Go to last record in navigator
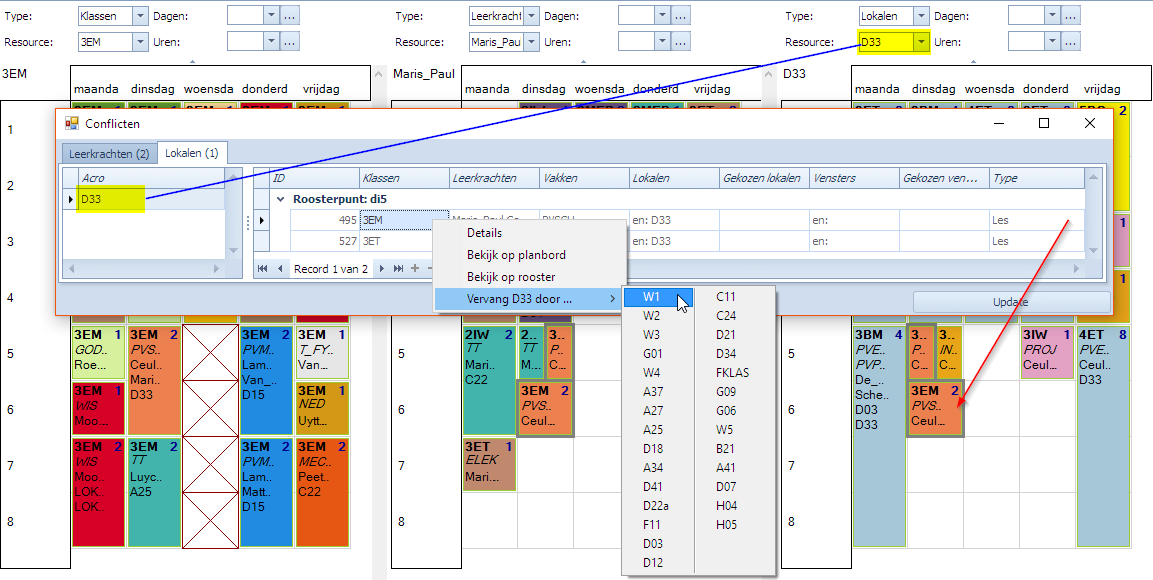The height and width of the screenshot is (580, 1153). (398, 269)
